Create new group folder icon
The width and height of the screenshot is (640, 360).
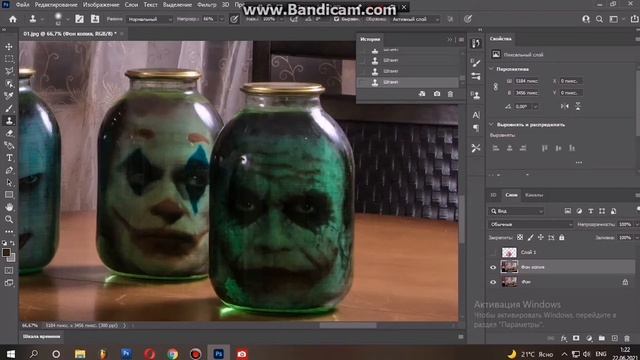(602, 338)
